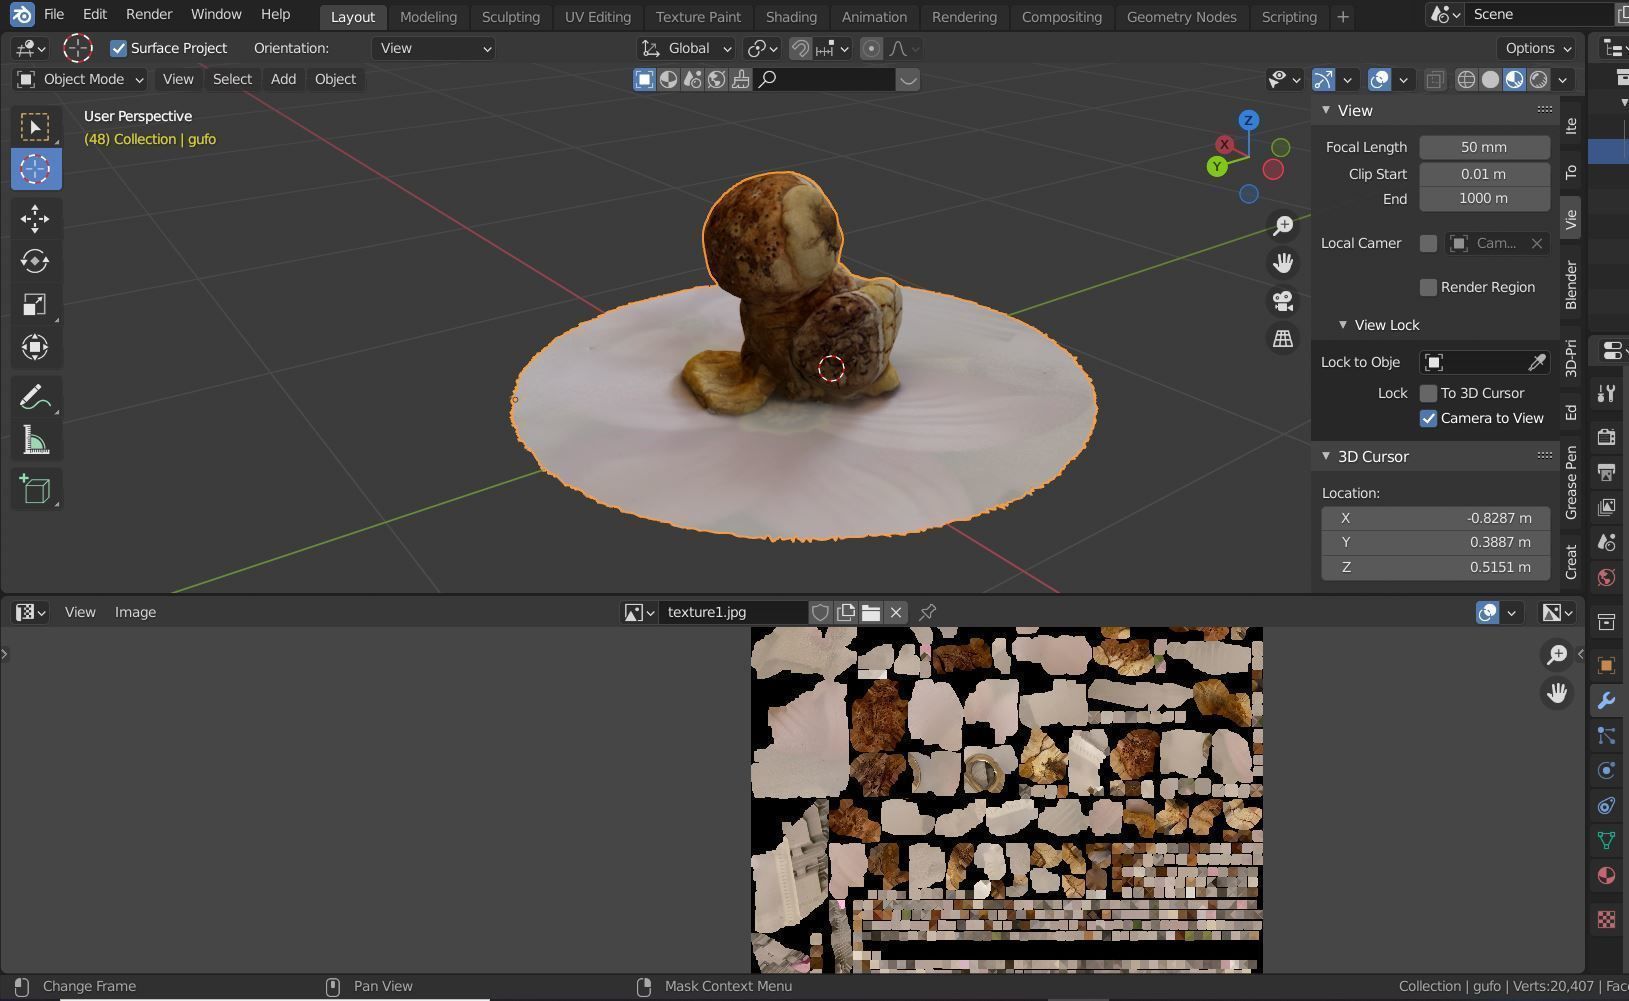Switch to the Geometry Nodes workspace tab

(1181, 17)
